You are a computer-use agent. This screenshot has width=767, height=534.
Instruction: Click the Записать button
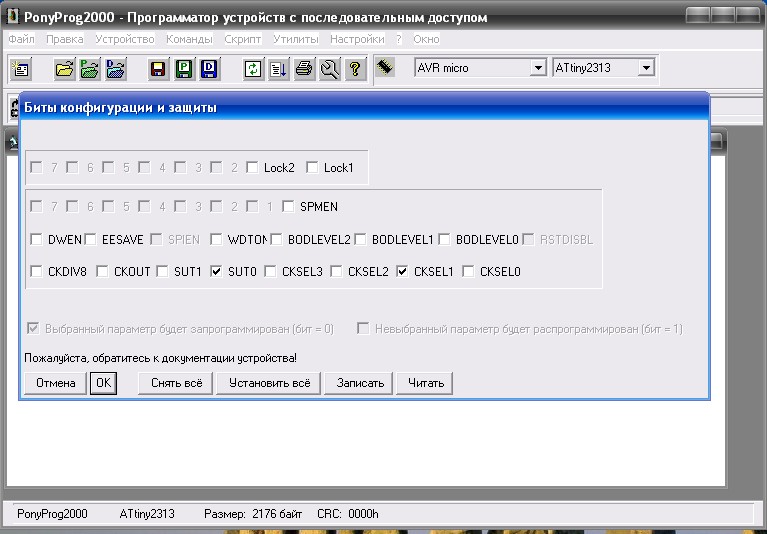360,383
